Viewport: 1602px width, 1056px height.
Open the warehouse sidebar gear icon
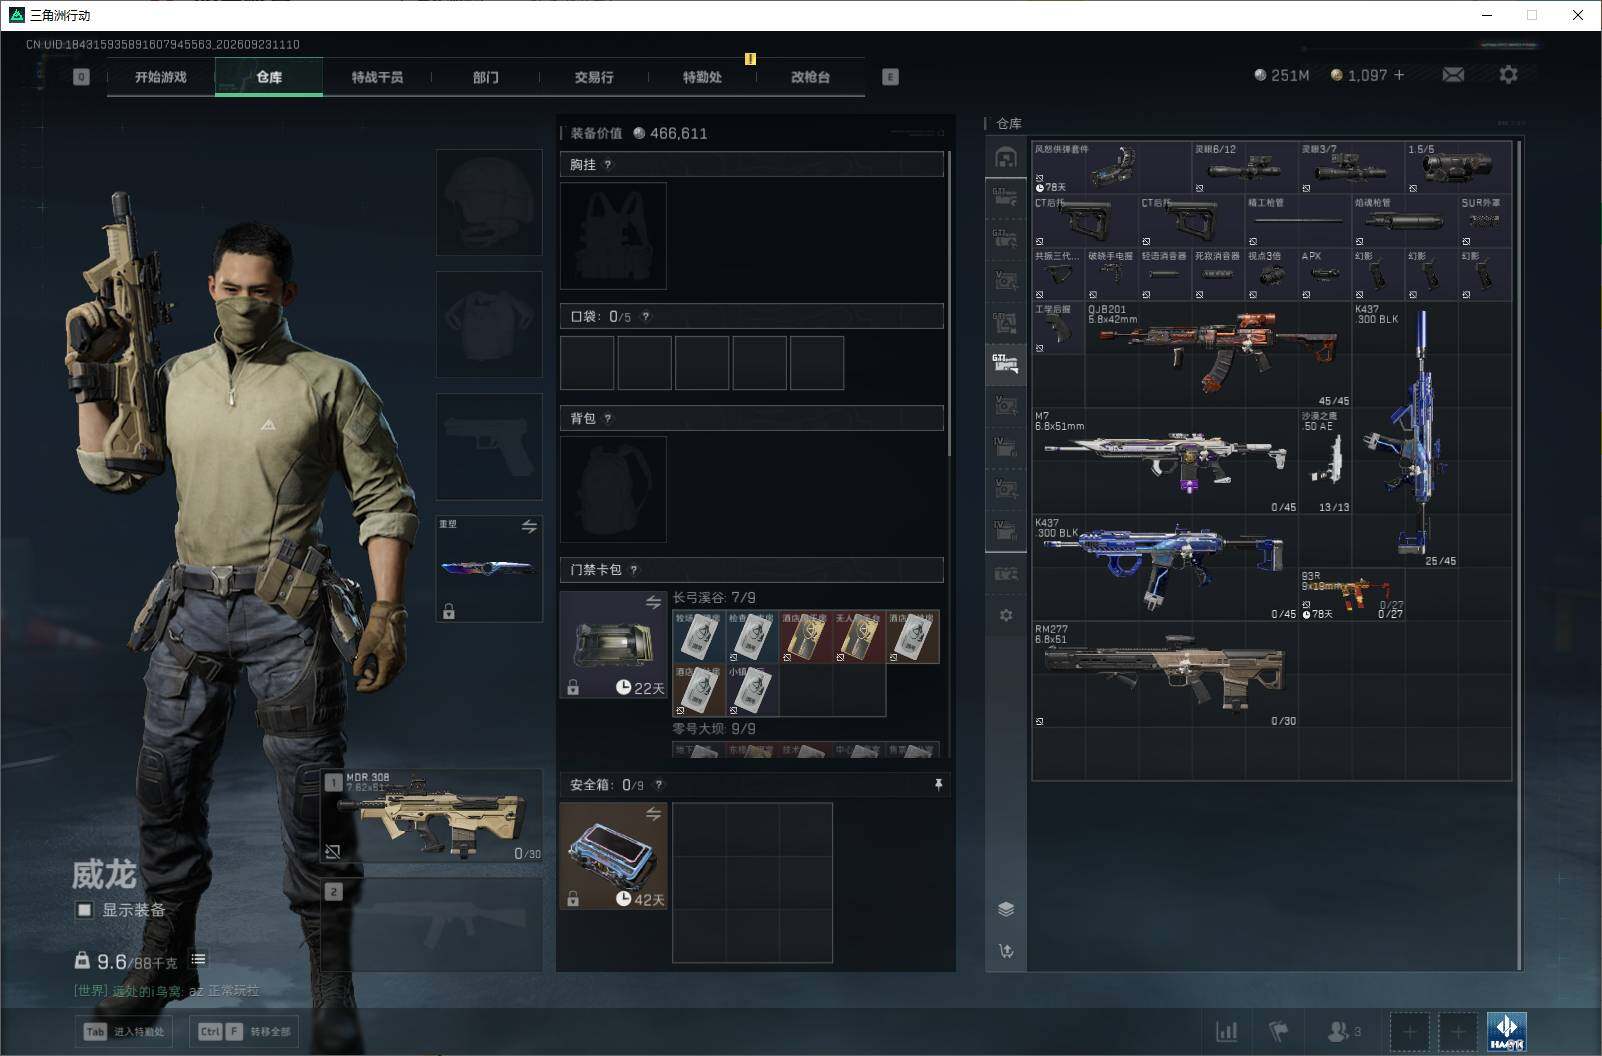pyautogui.click(x=1006, y=615)
